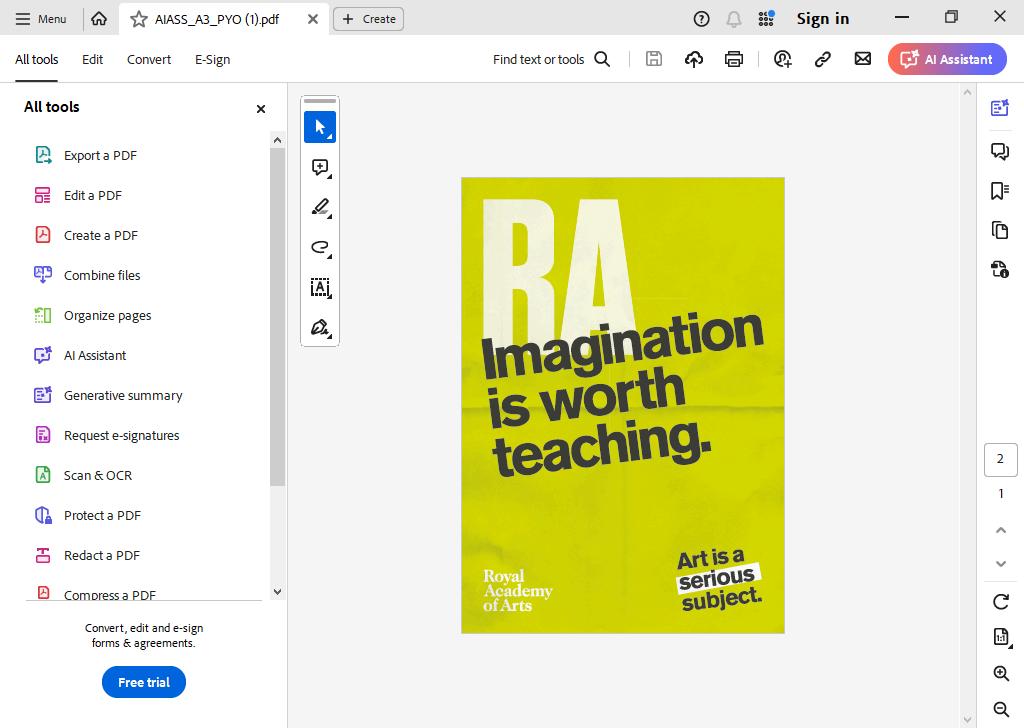The width and height of the screenshot is (1024, 728).
Task: Open the Menu hamburger dropdown
Action: pyautogui.click(x=41, y=19)
